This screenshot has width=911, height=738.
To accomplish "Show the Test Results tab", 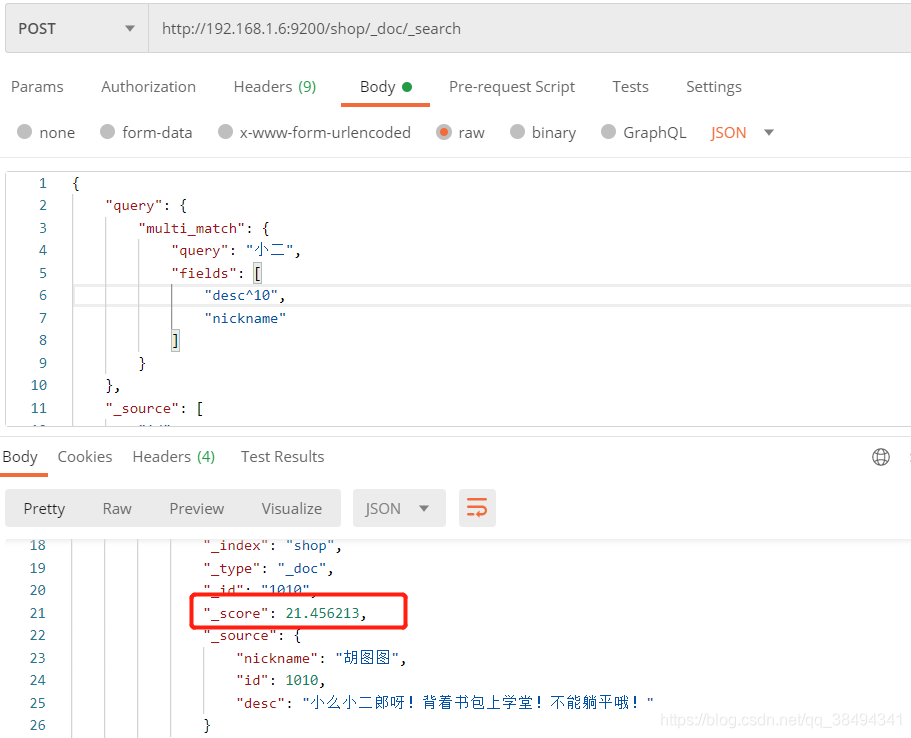I will pos(282,457).
